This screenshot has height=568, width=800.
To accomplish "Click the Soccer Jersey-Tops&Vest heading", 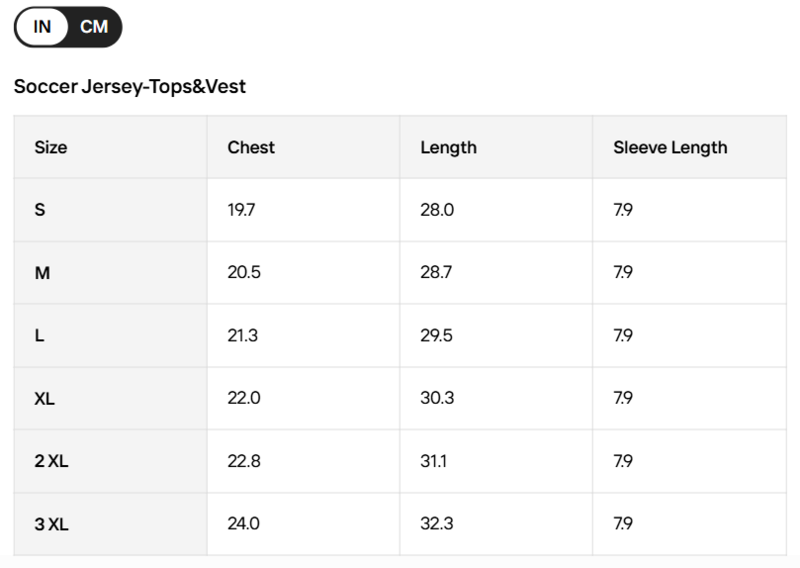I will 130,87.
